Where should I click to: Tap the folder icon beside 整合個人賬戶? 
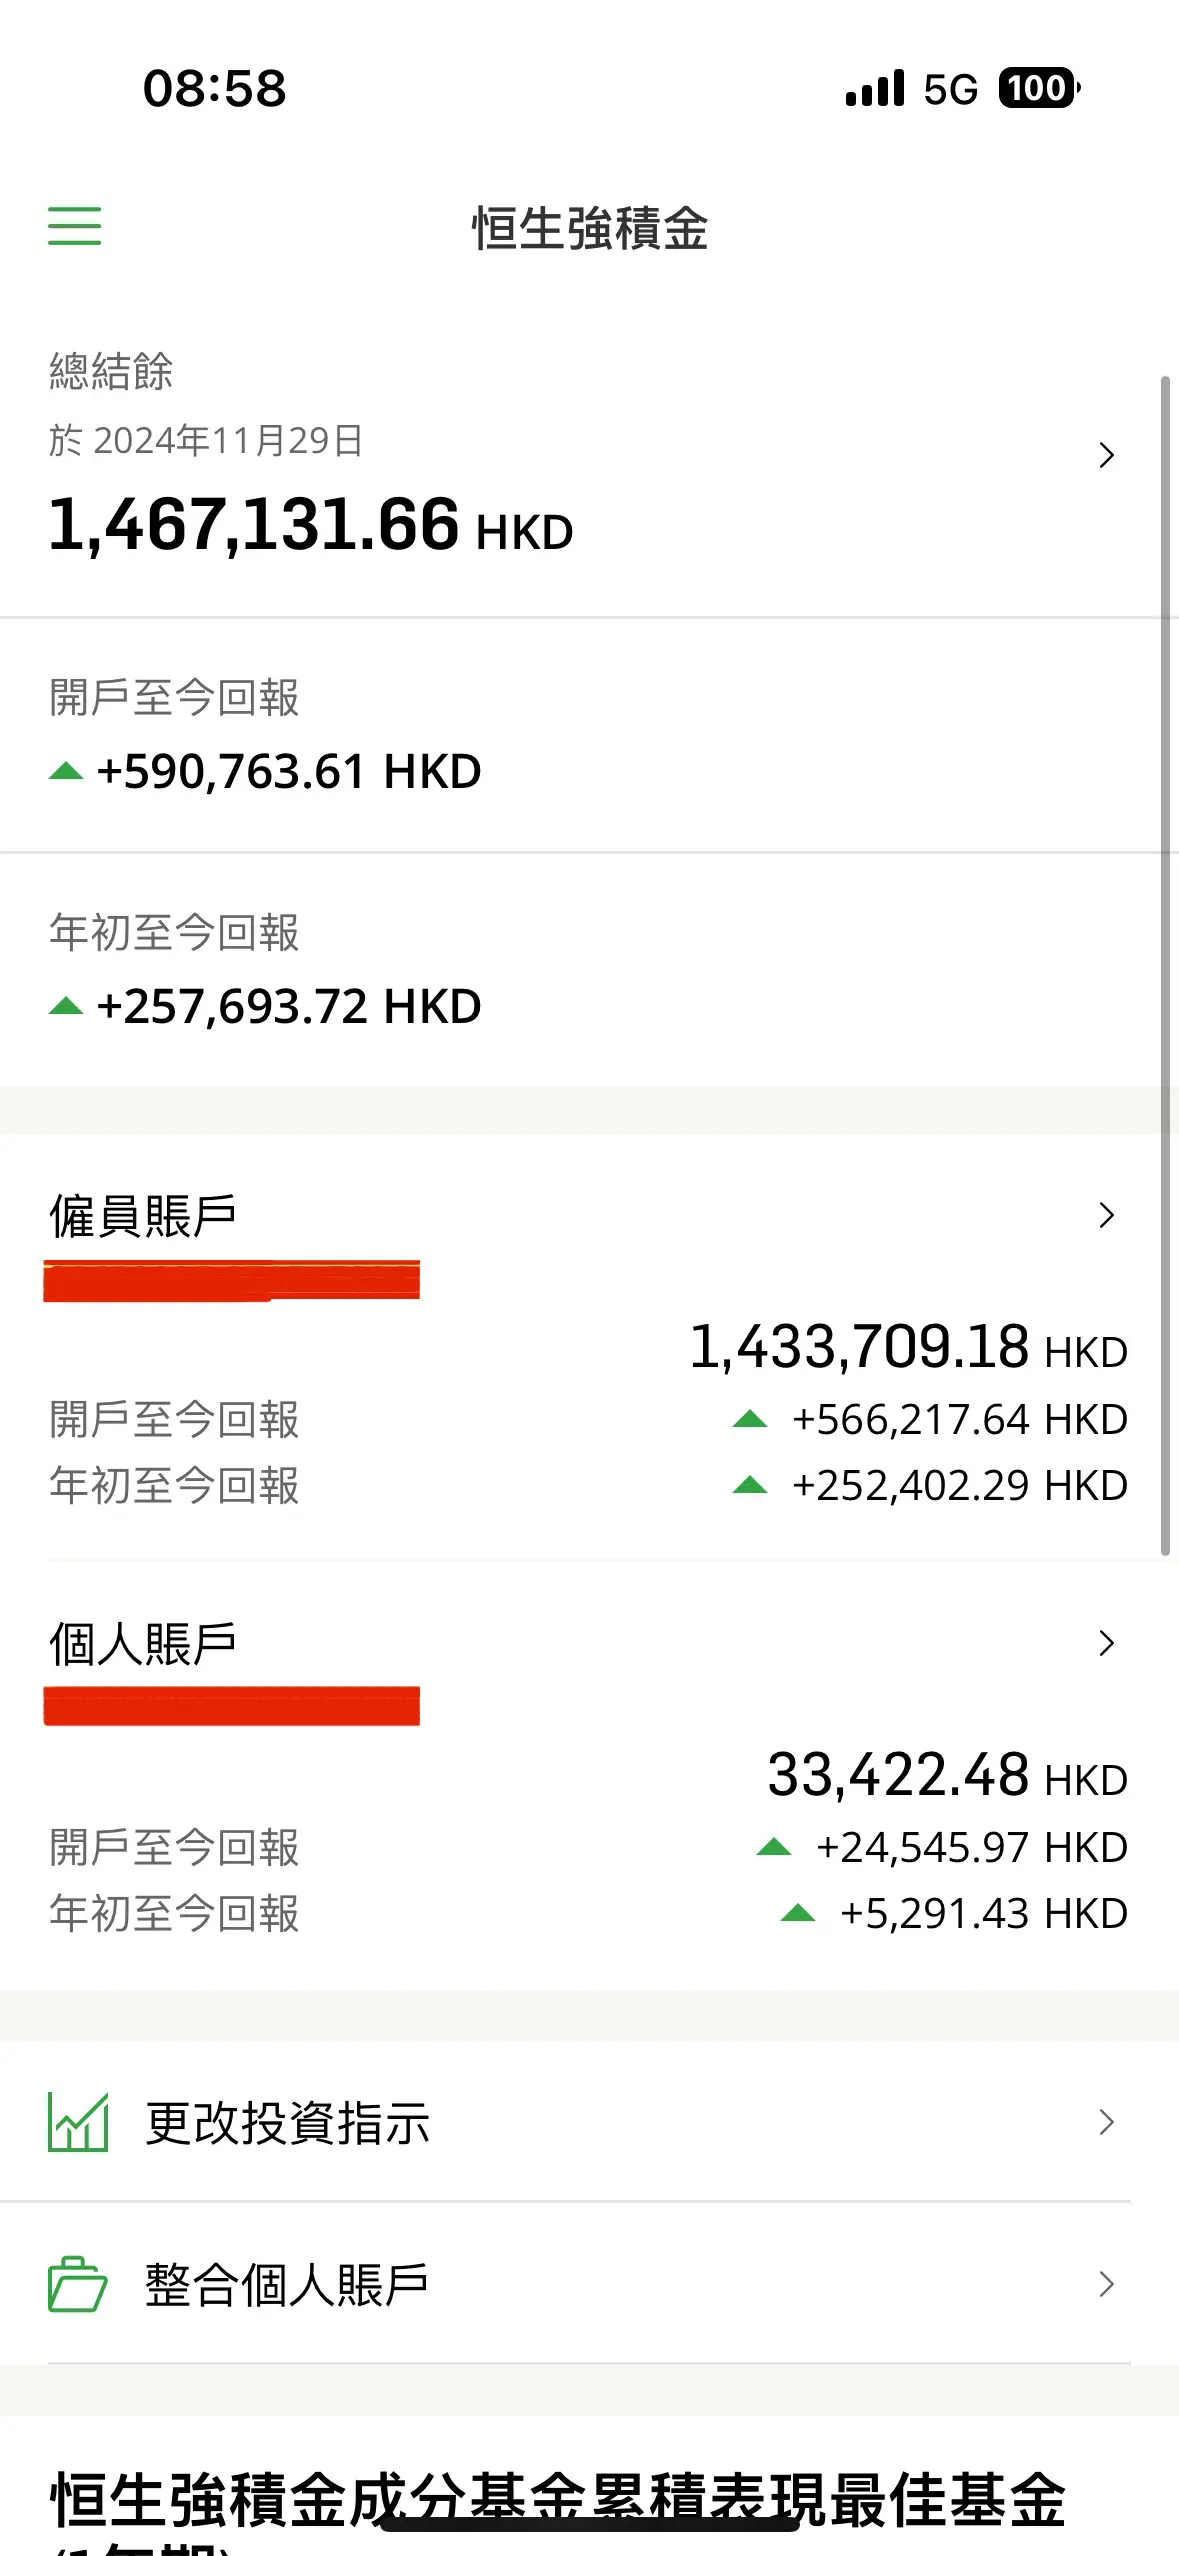(78, 2284)
